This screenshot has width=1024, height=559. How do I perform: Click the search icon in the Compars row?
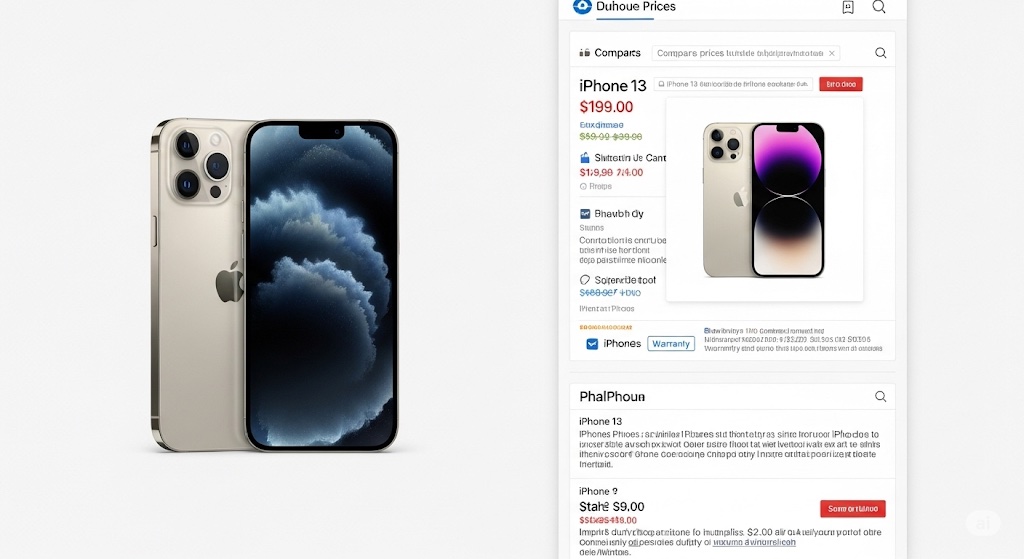tap(880, 53)
